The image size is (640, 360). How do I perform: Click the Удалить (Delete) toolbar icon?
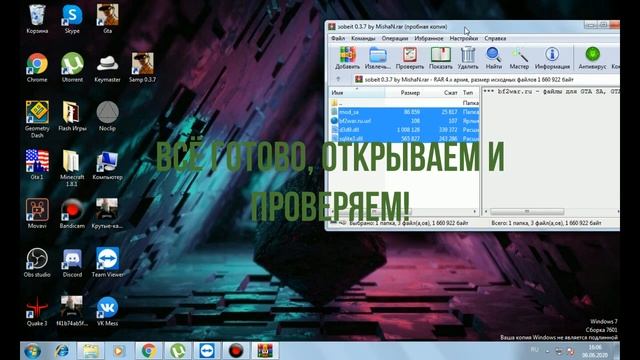coord(468,58)
